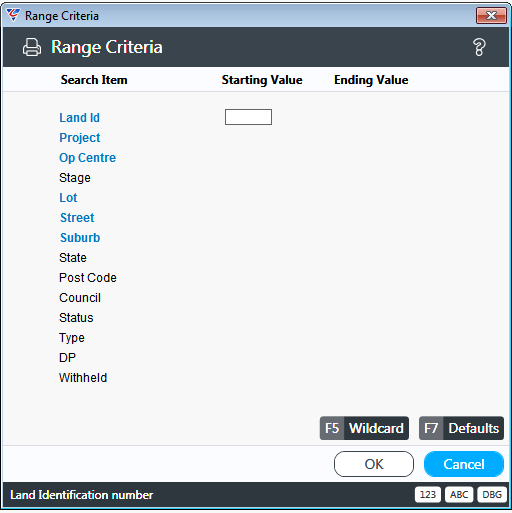The height and width of the screenshot is (513, 512).
Task: Select the Project search item
Action: coord(80,138)
